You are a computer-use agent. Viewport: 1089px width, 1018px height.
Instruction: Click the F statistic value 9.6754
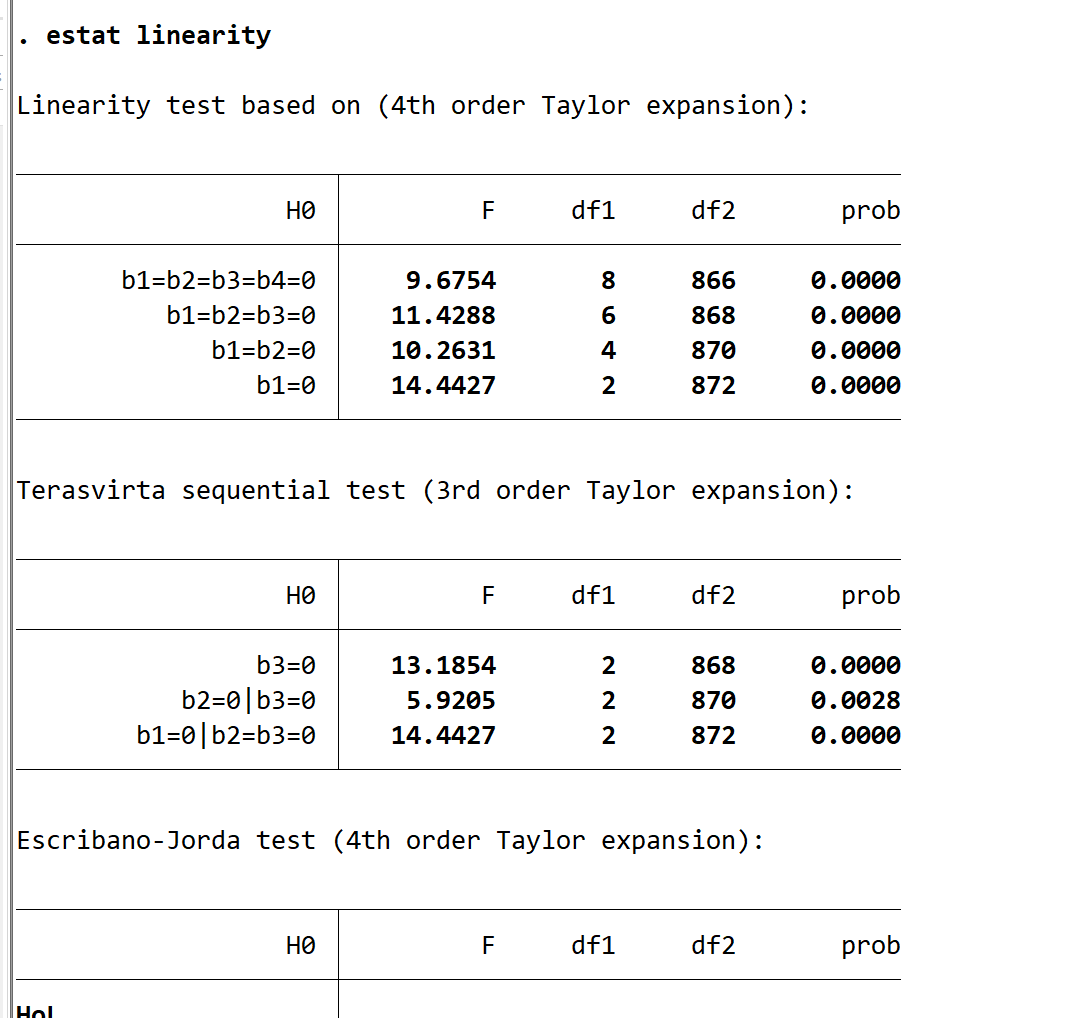(451, 281)
